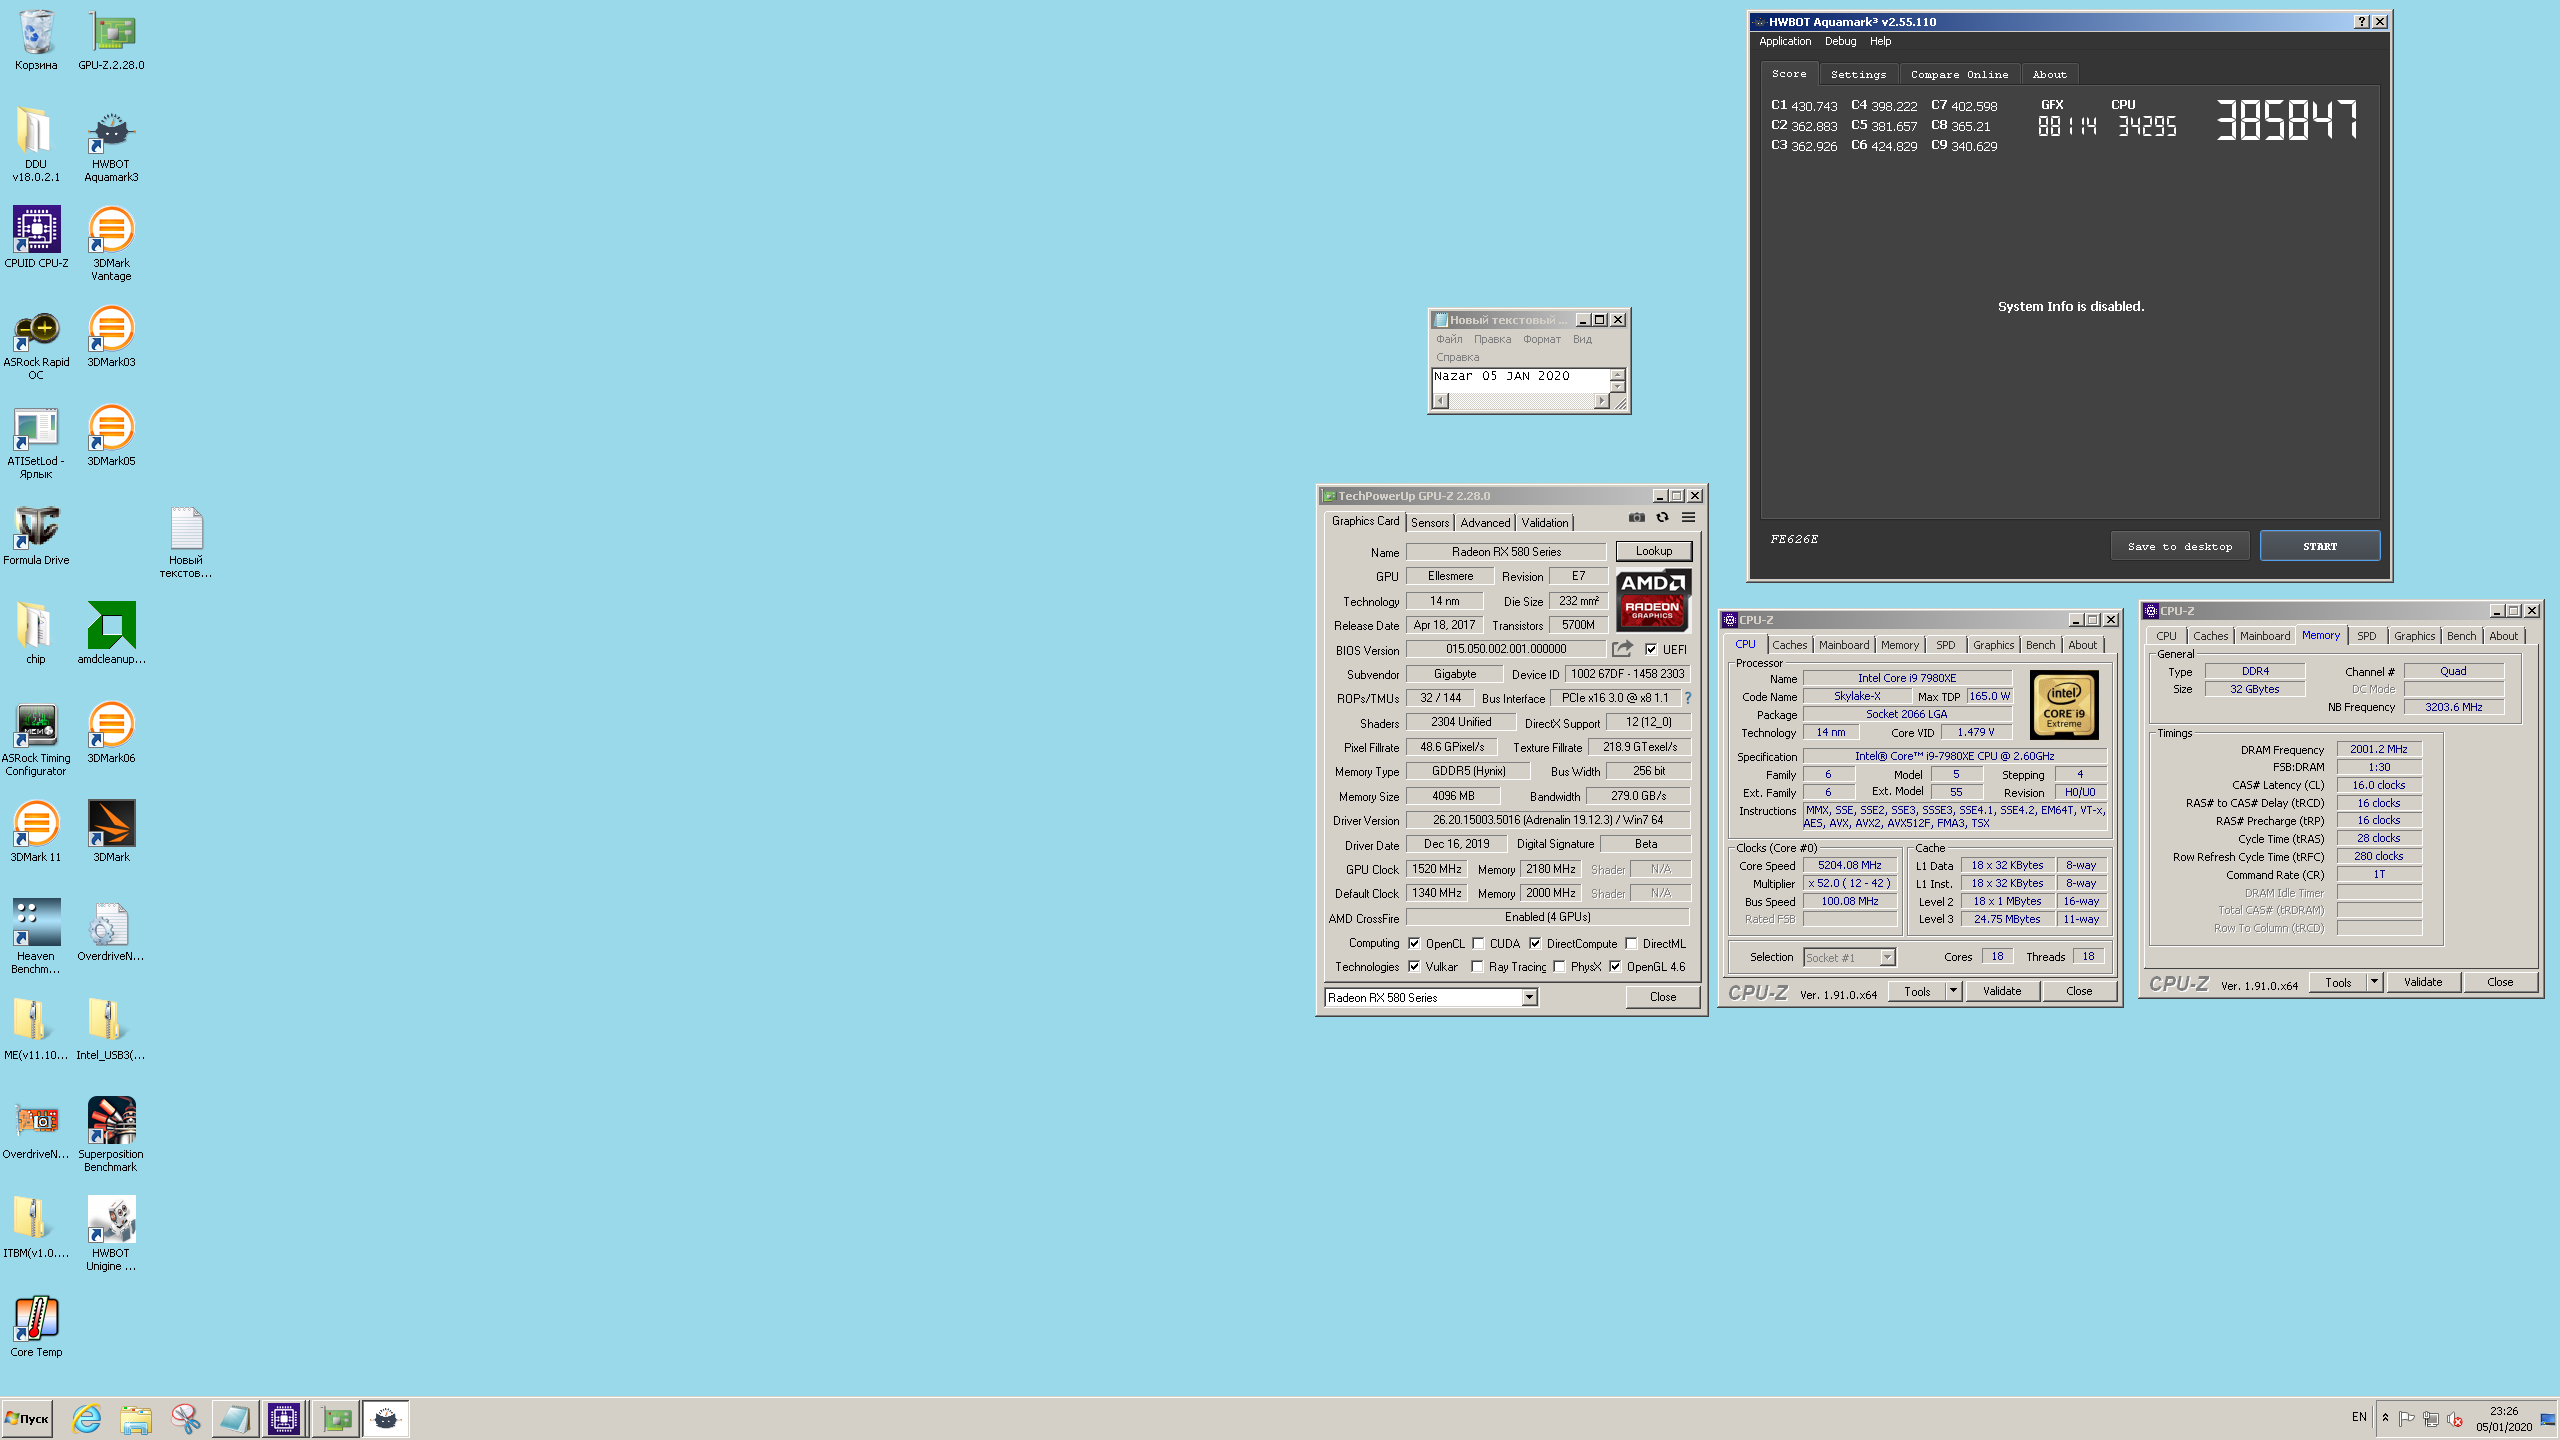Launch ASRock Rapid OC shortcut
2560x1440 pixels.
tap(36, 343)
